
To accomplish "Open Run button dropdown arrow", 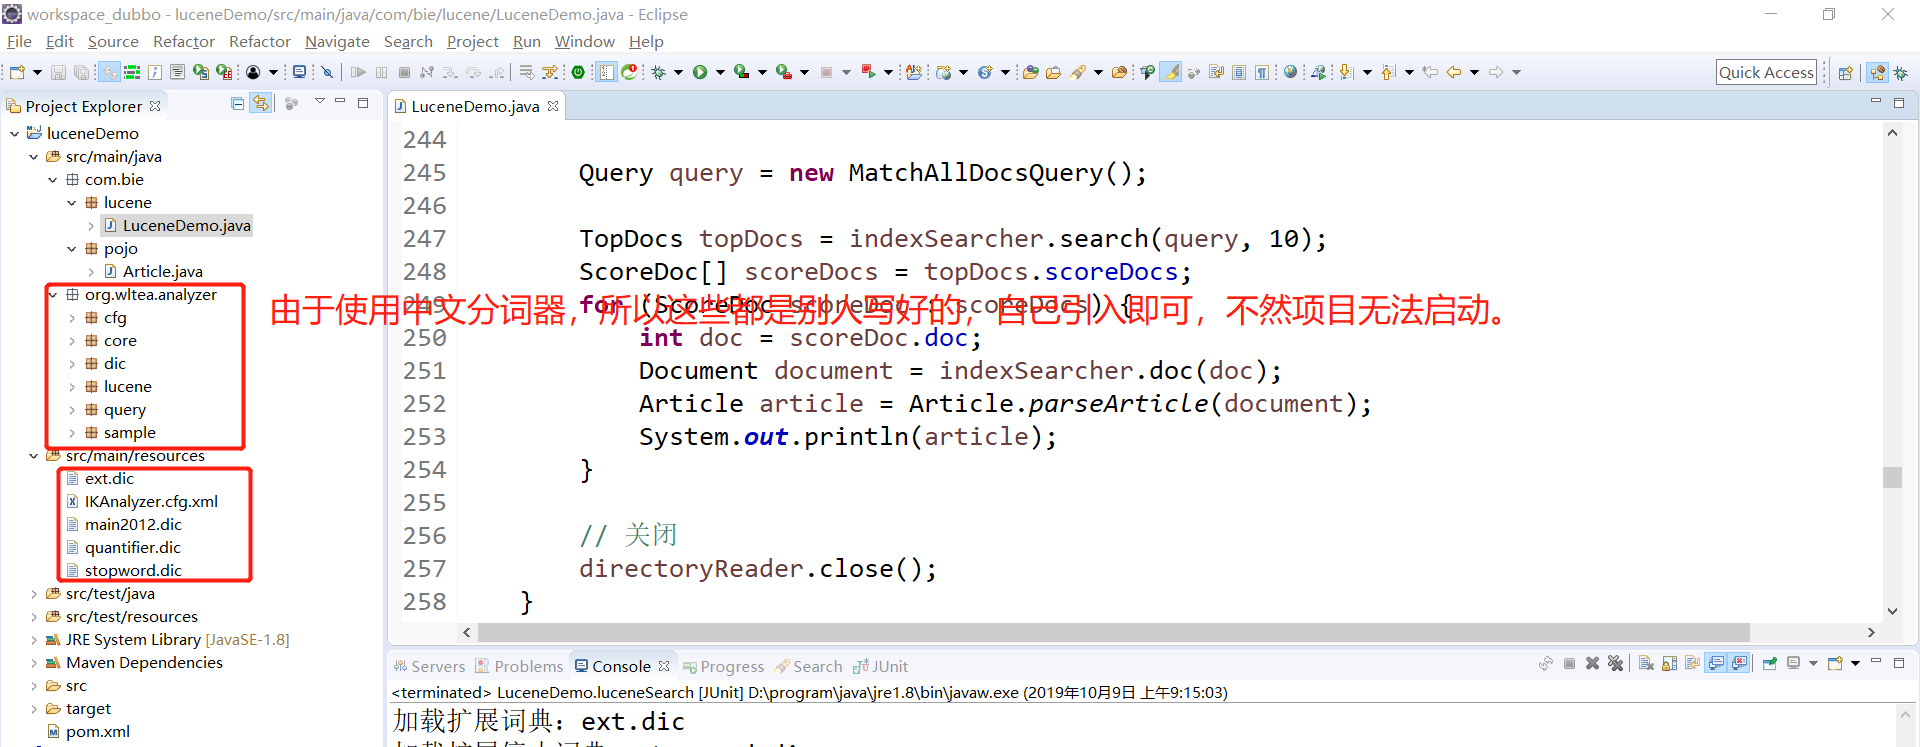I will pos(719,72).
